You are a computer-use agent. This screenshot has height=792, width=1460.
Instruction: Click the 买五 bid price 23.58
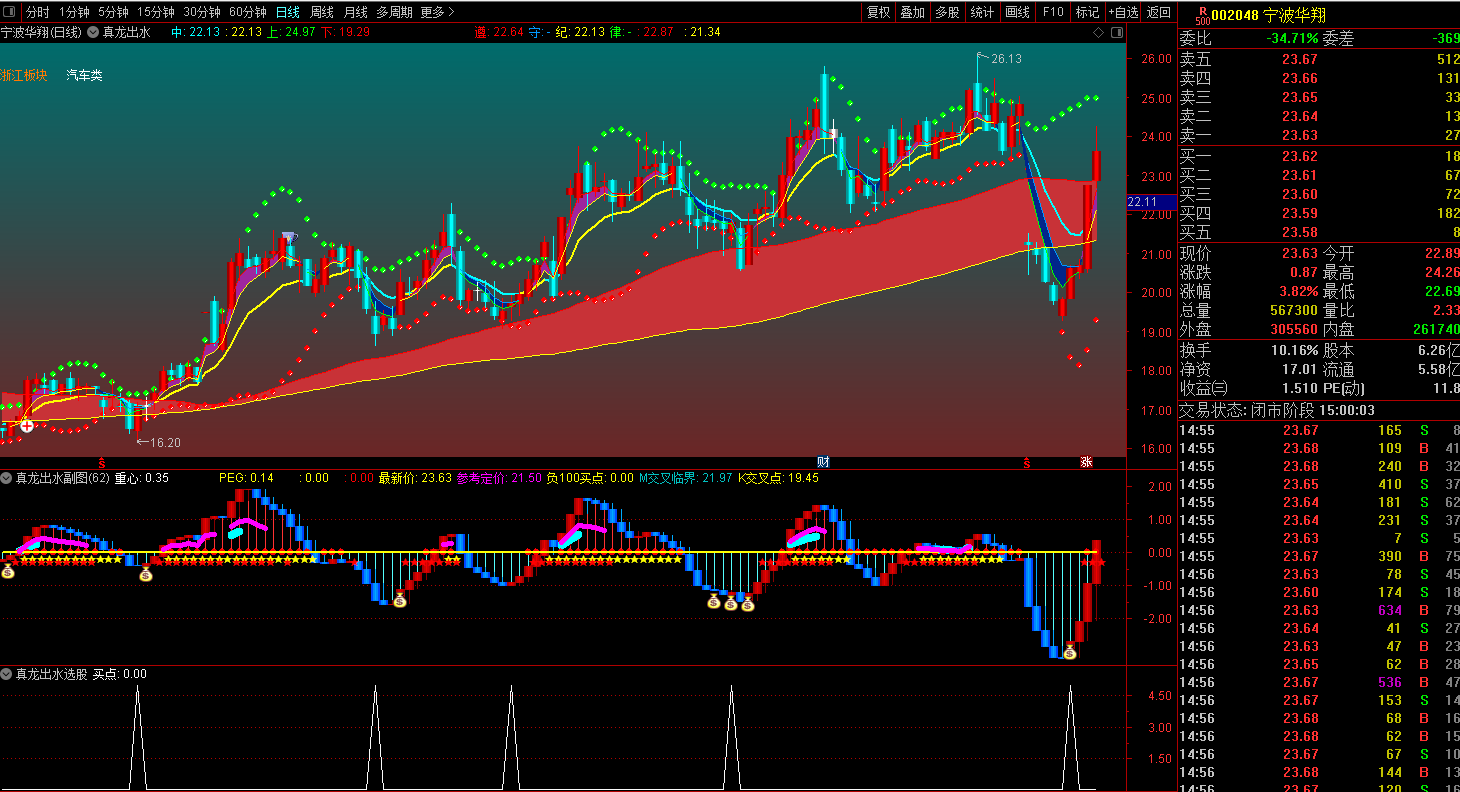pos(1300,232)
